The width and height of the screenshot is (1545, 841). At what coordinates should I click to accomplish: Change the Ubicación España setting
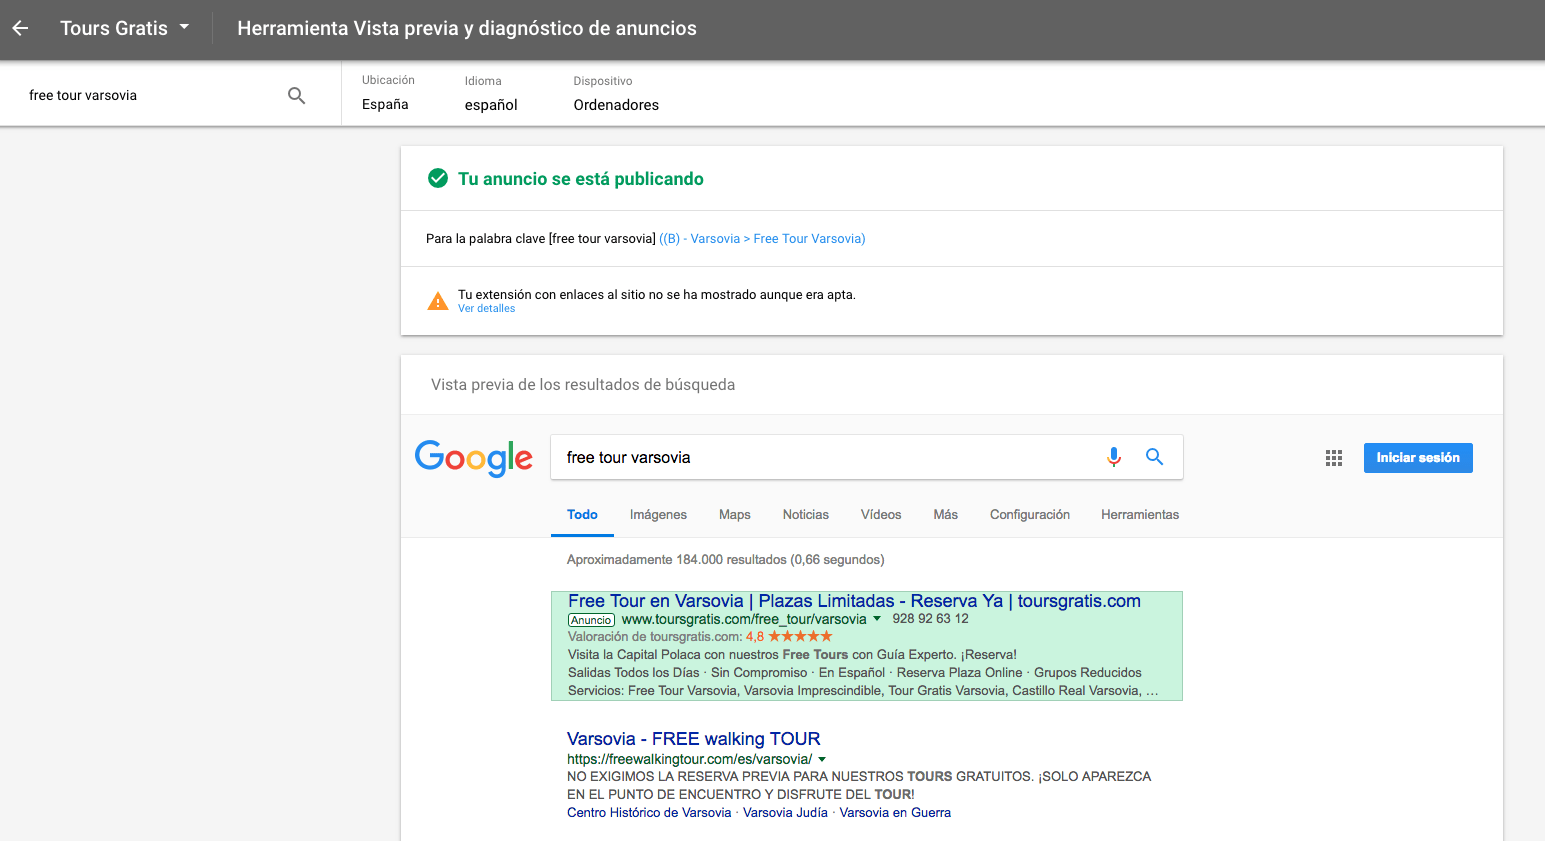coord(388,93)
